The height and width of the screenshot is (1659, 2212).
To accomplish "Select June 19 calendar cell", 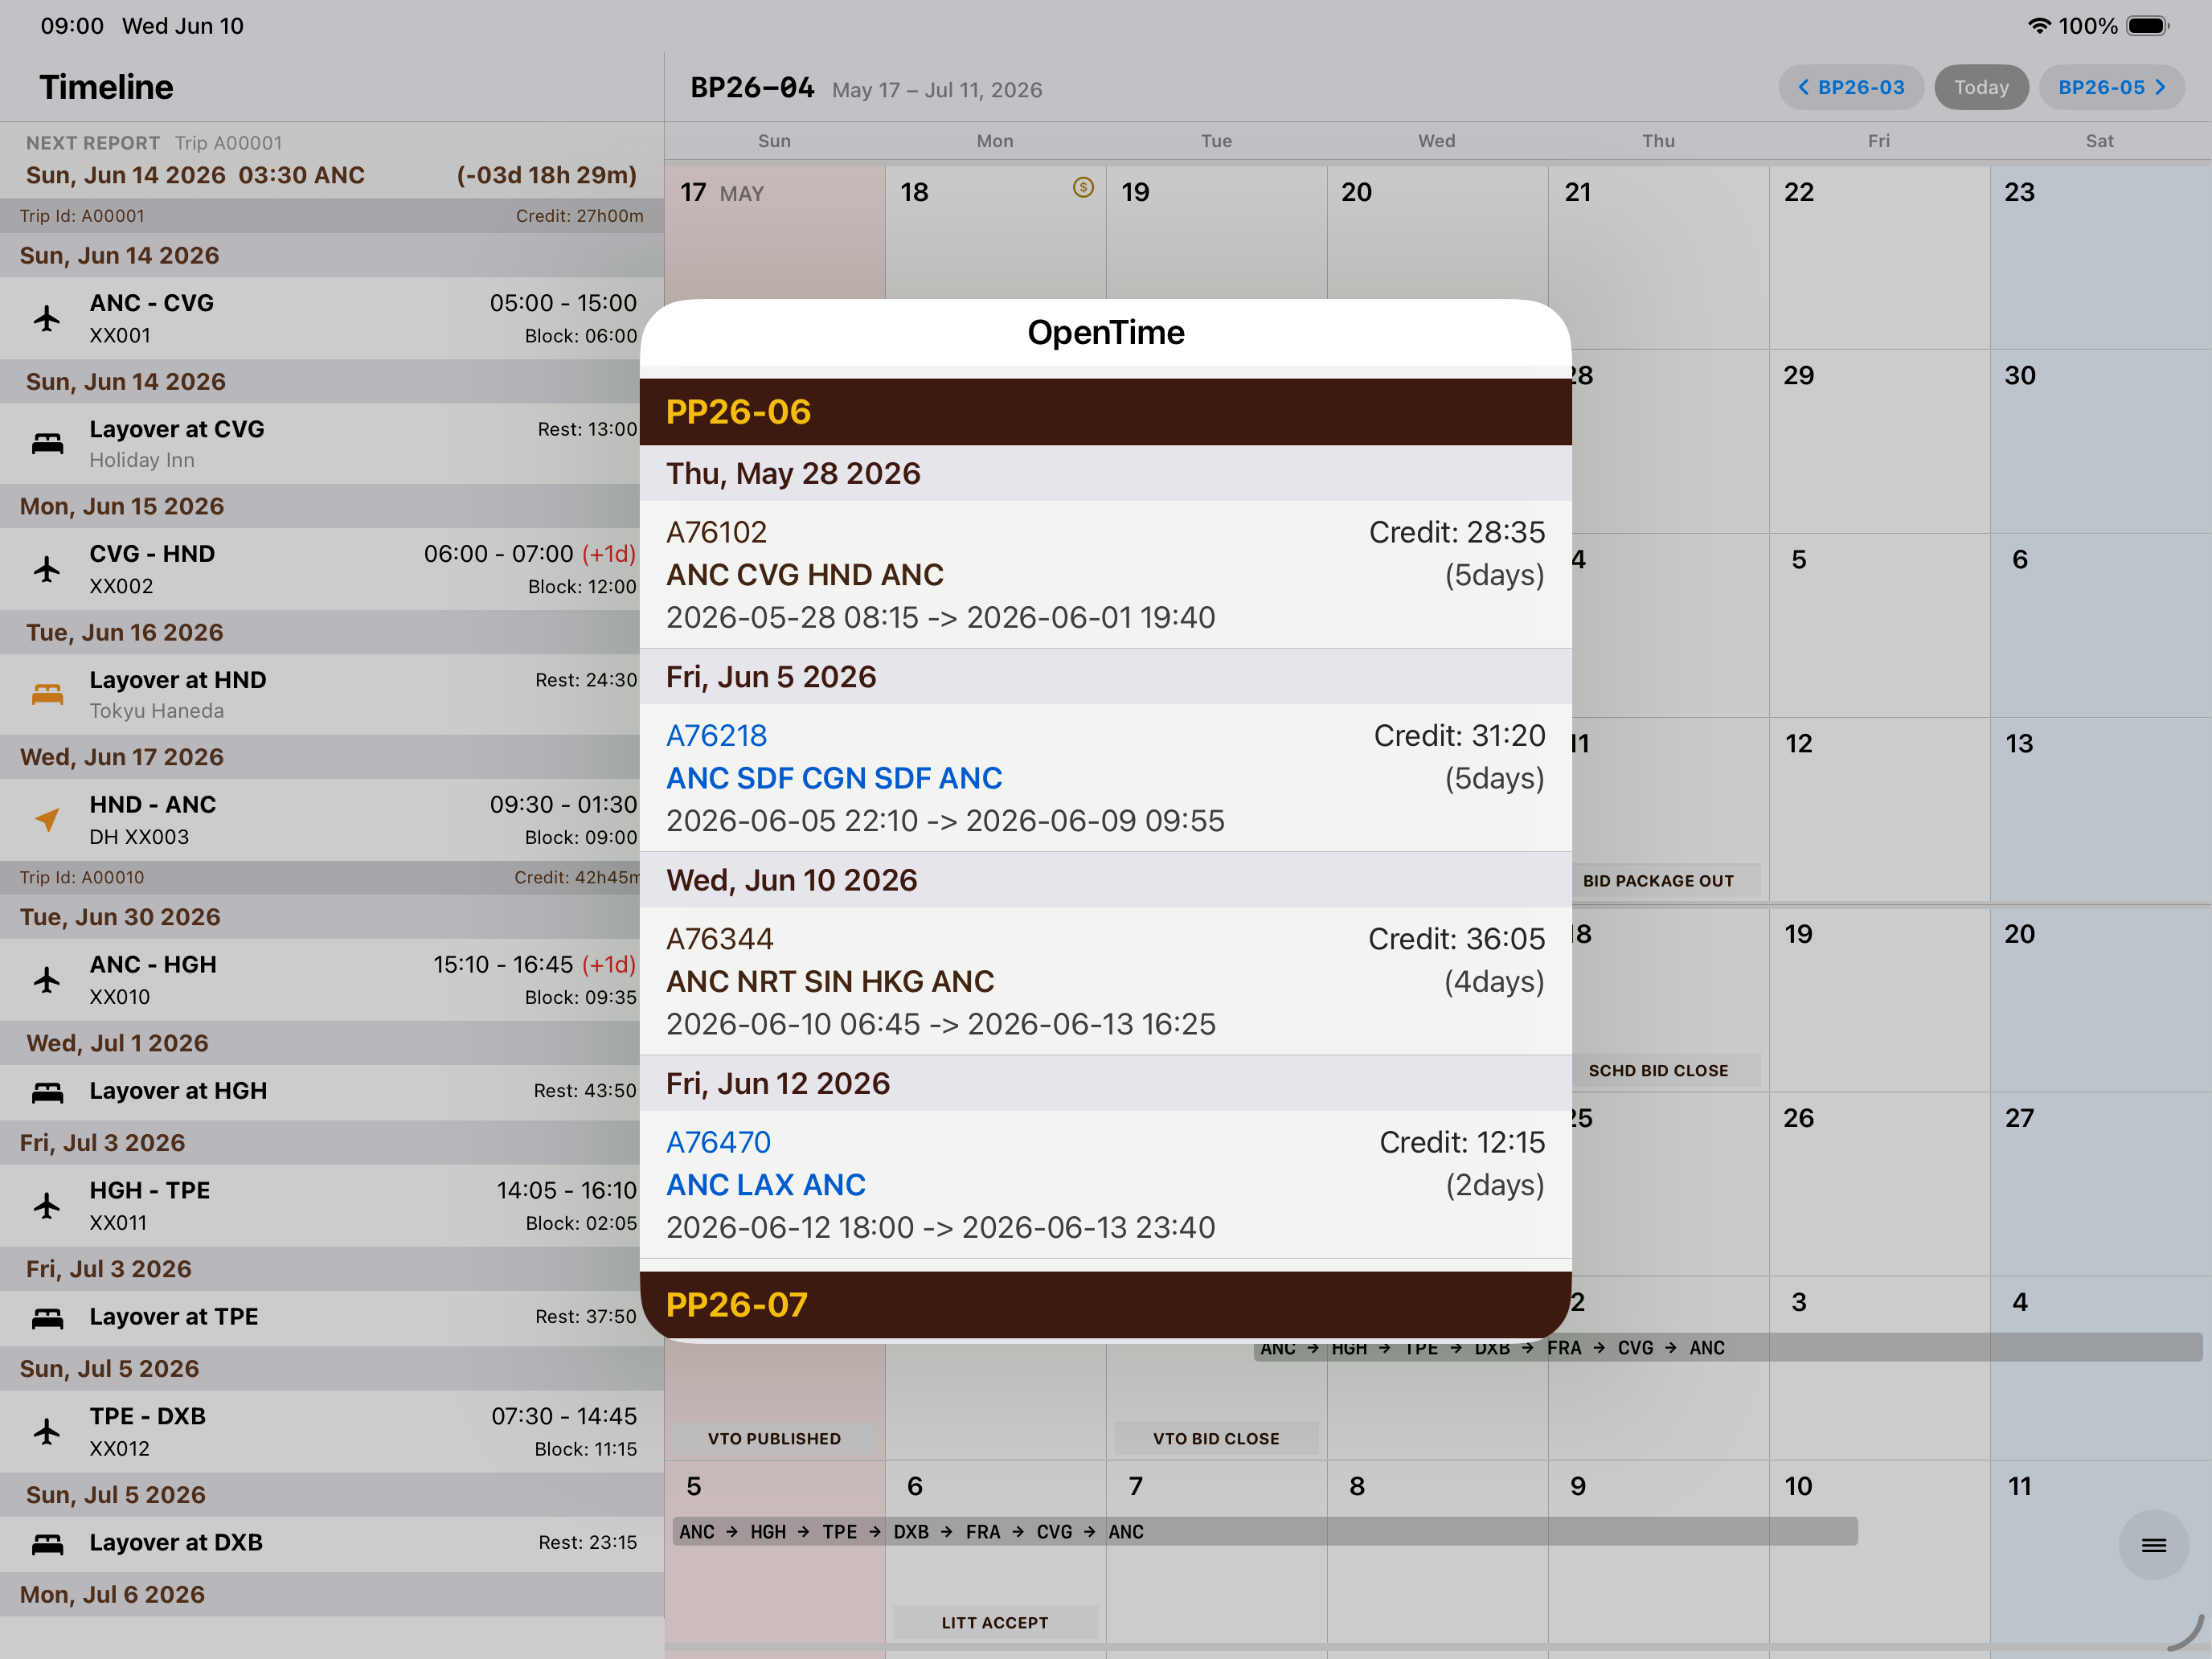I will pyautogui.click(x=1879, y=998).
